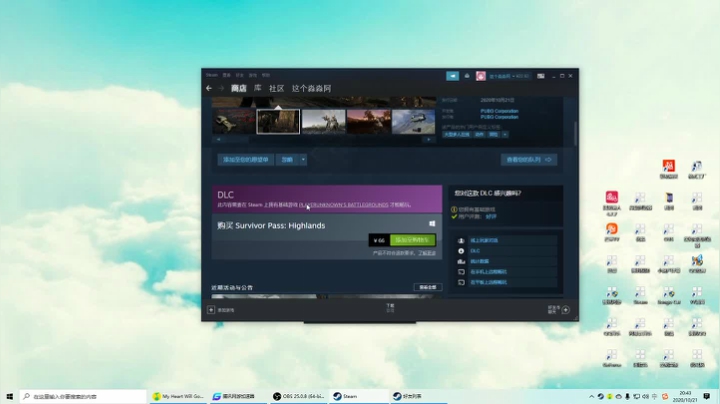Switch to My Heart Will Go taskbar item
Image resolution: width=720 pixels, height=404 pixels.
click(179, 396)
